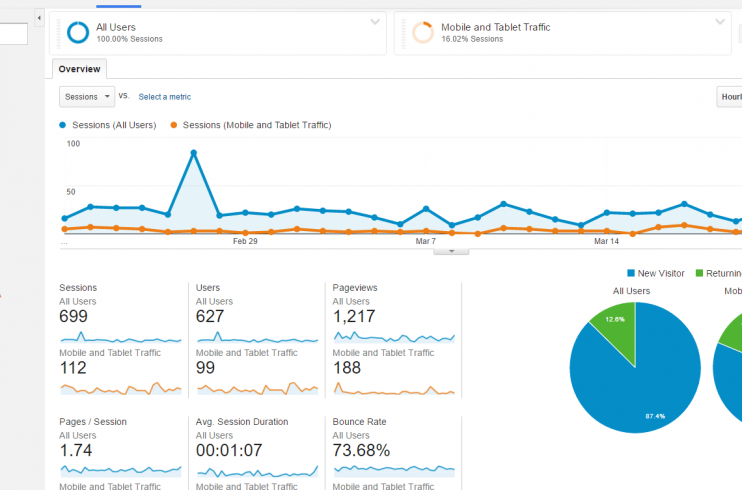Click the Feb 29 date label

[x=245, y=241]
